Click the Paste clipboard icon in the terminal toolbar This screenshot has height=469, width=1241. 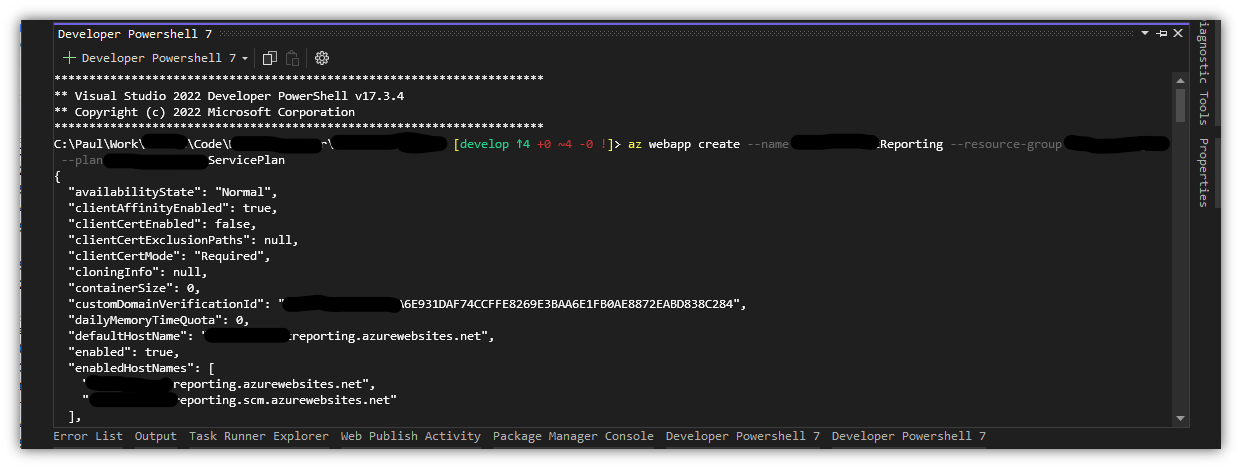point(292,58)
